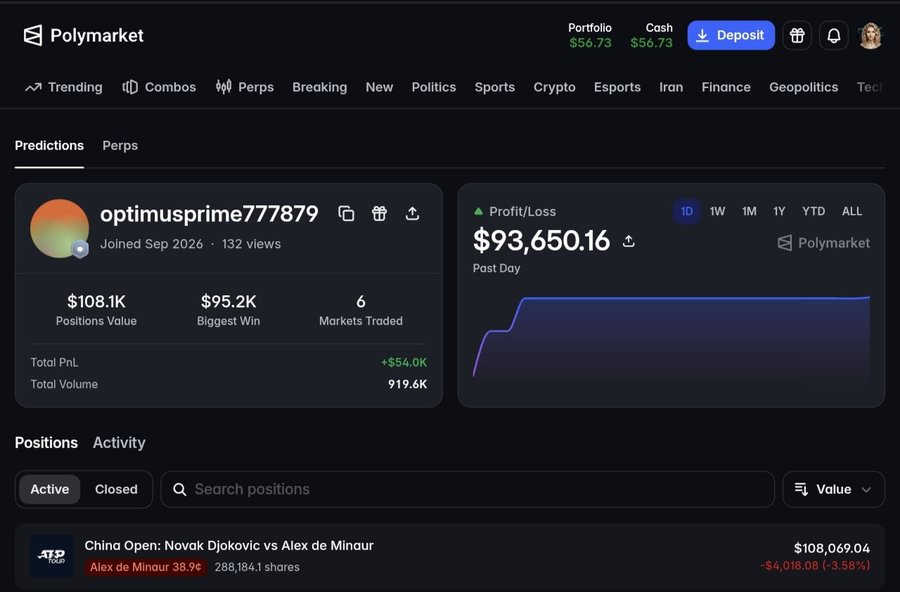Click the Deposit button
Viewport: 900px width, 592px height.
(x=731, y=36)
